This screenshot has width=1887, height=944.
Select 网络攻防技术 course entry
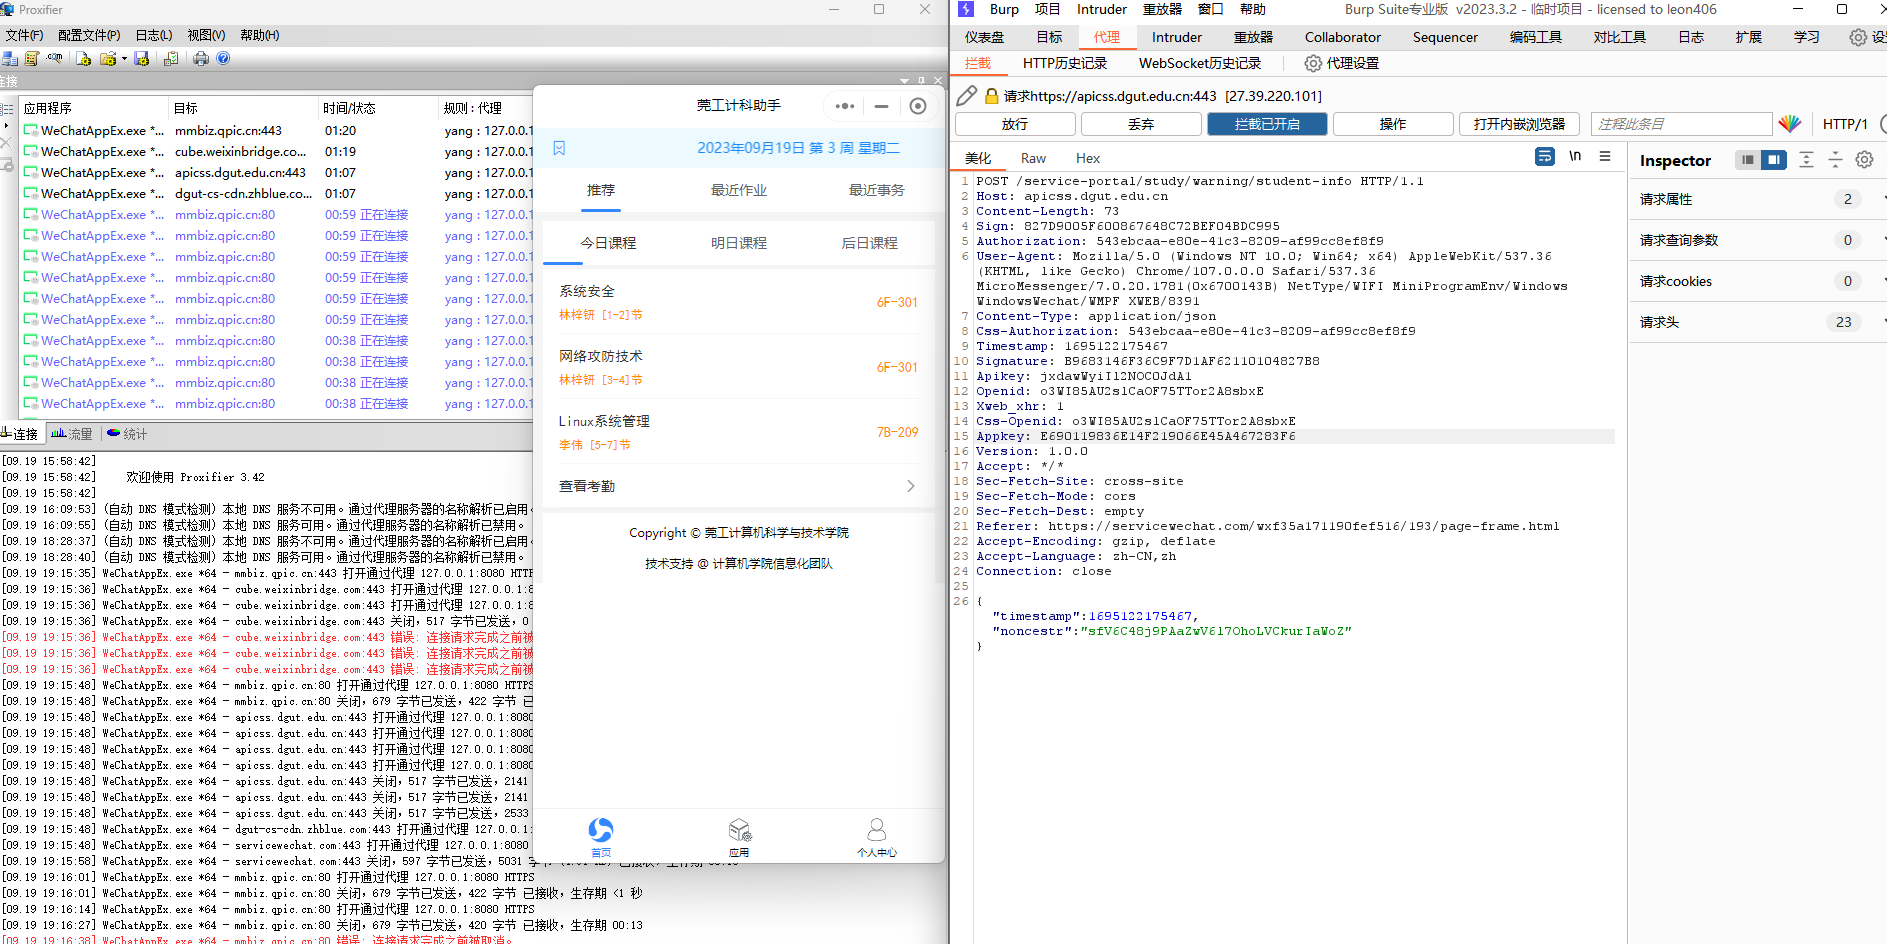[x=739, y=367]
